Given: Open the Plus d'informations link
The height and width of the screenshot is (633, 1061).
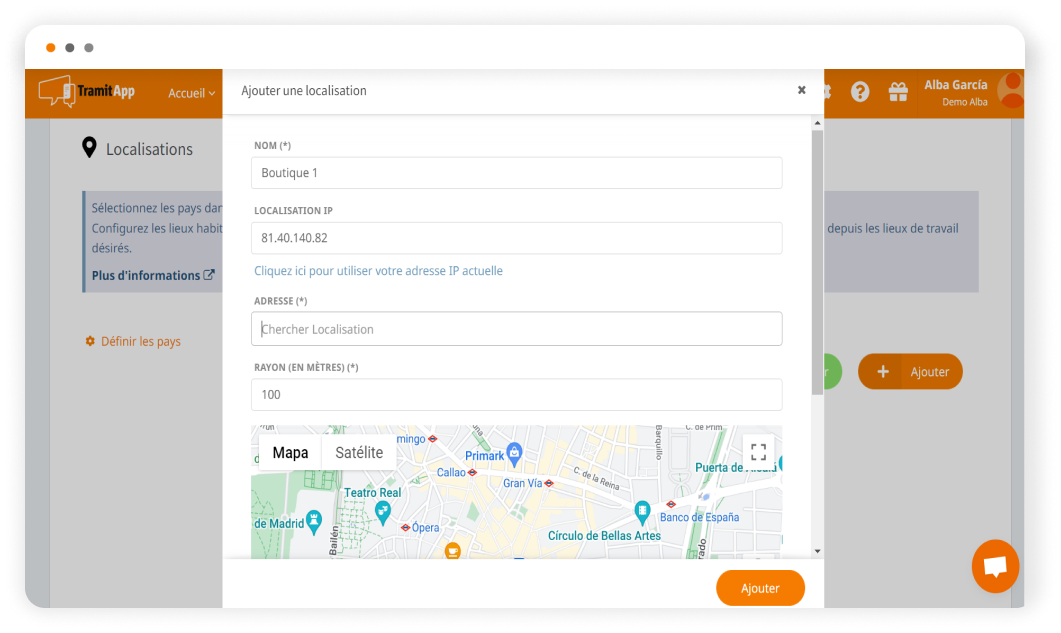Looking at the screenshot, I should [152, 275].
